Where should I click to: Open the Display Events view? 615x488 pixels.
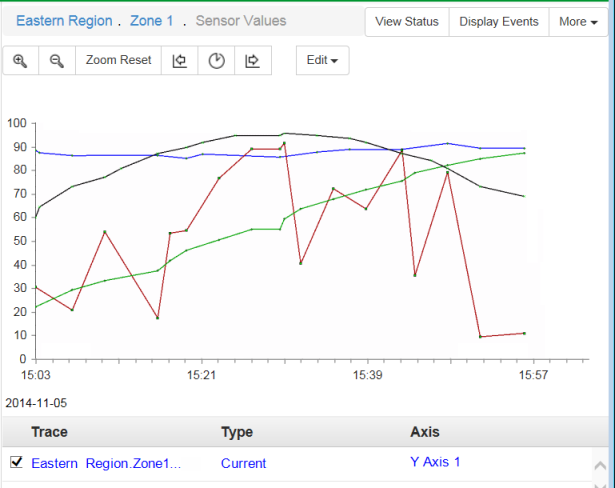pos(499,22)
